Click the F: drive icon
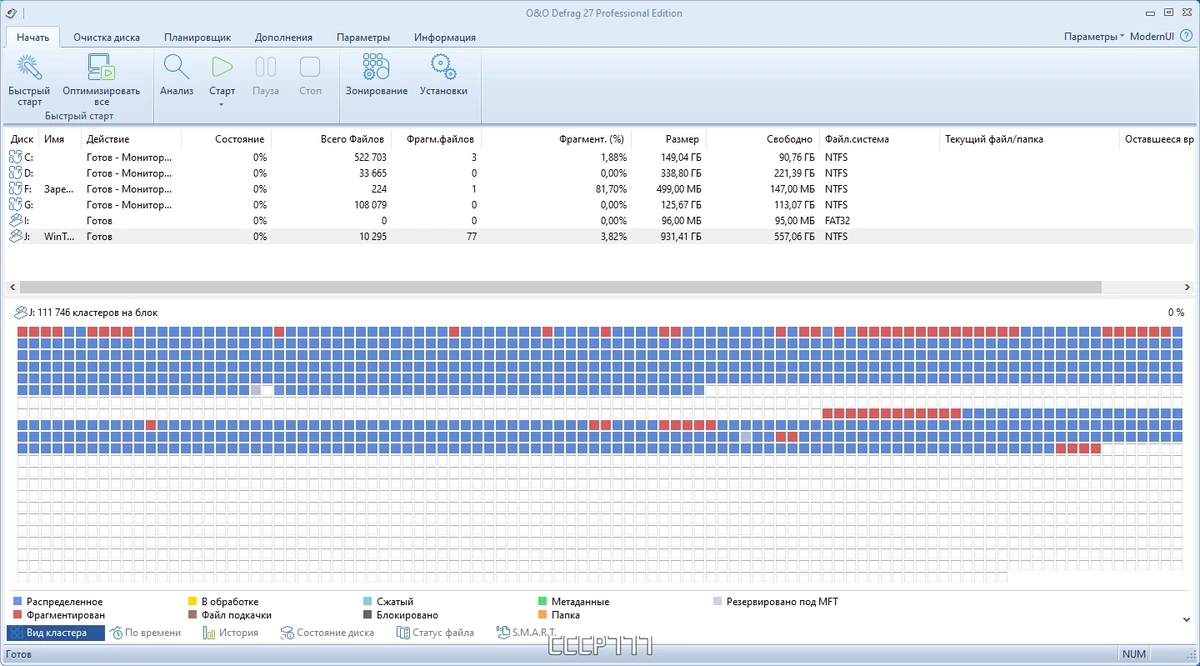Viewport: 1200px width, 666px height. [x=15, y=189]
